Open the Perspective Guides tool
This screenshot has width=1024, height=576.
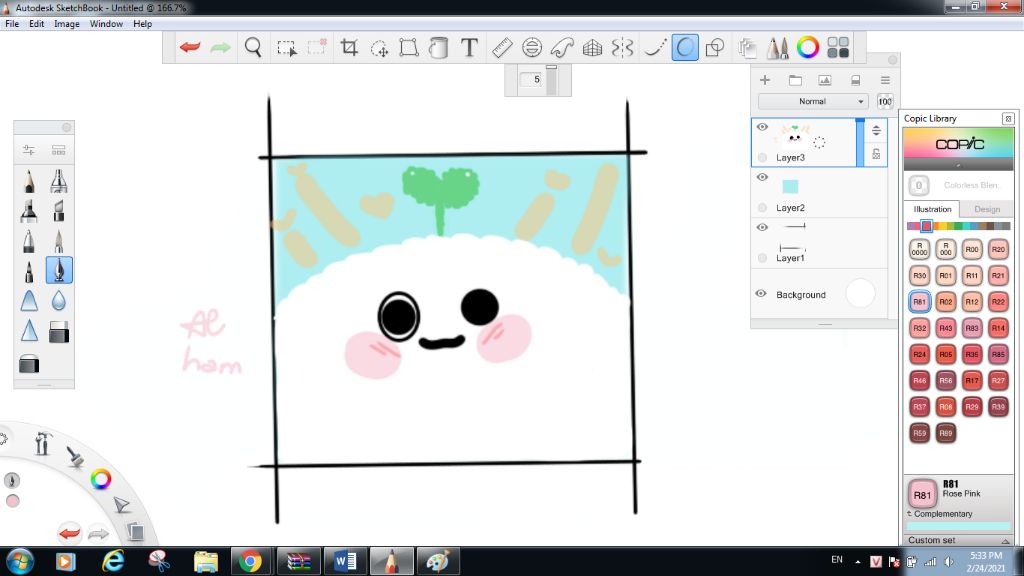click(x=592, y=47)
